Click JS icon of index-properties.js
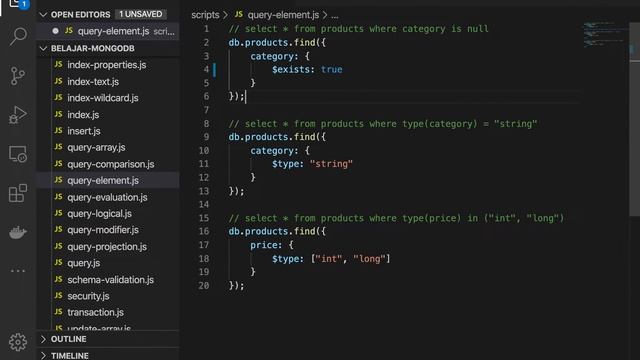 point(58,64)
